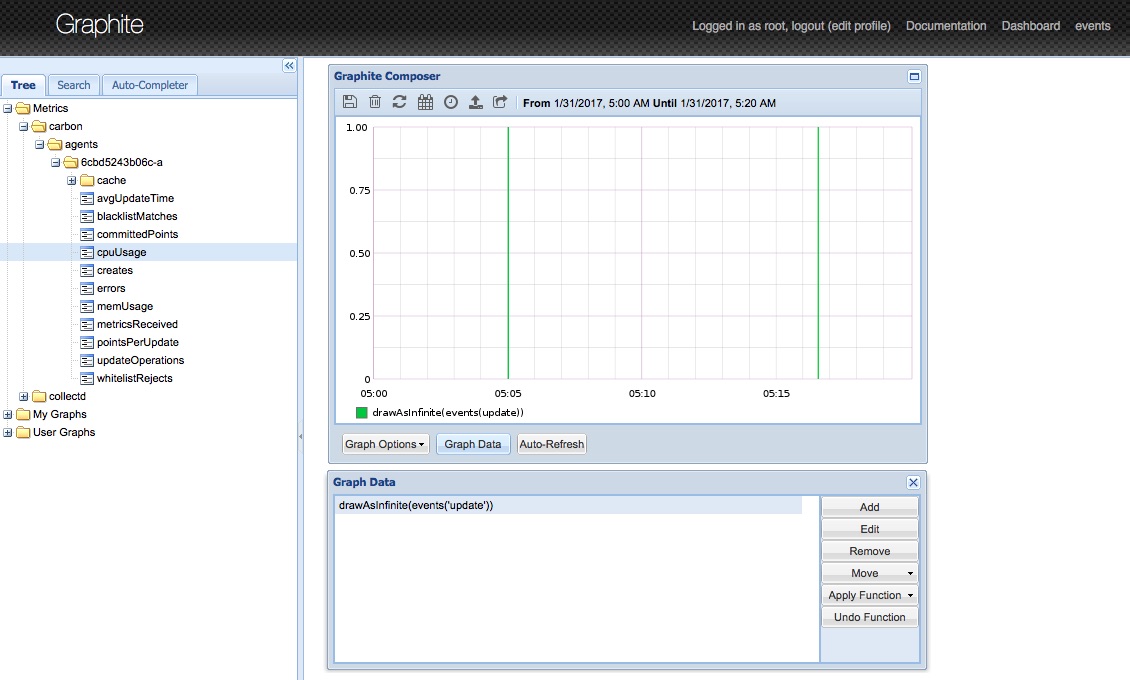Expand the User Graphs node

click(8, 432)
